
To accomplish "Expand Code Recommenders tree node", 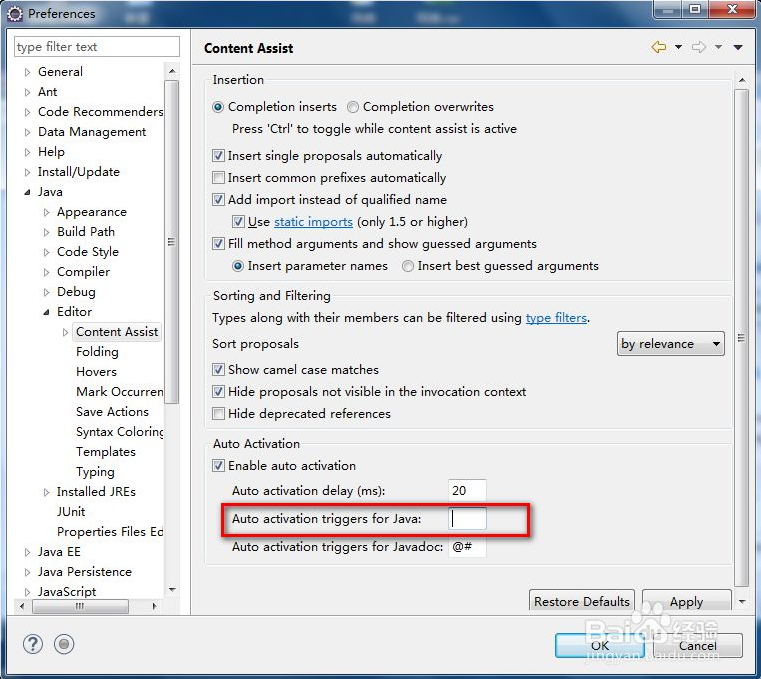I will click(x=27, y=112).
